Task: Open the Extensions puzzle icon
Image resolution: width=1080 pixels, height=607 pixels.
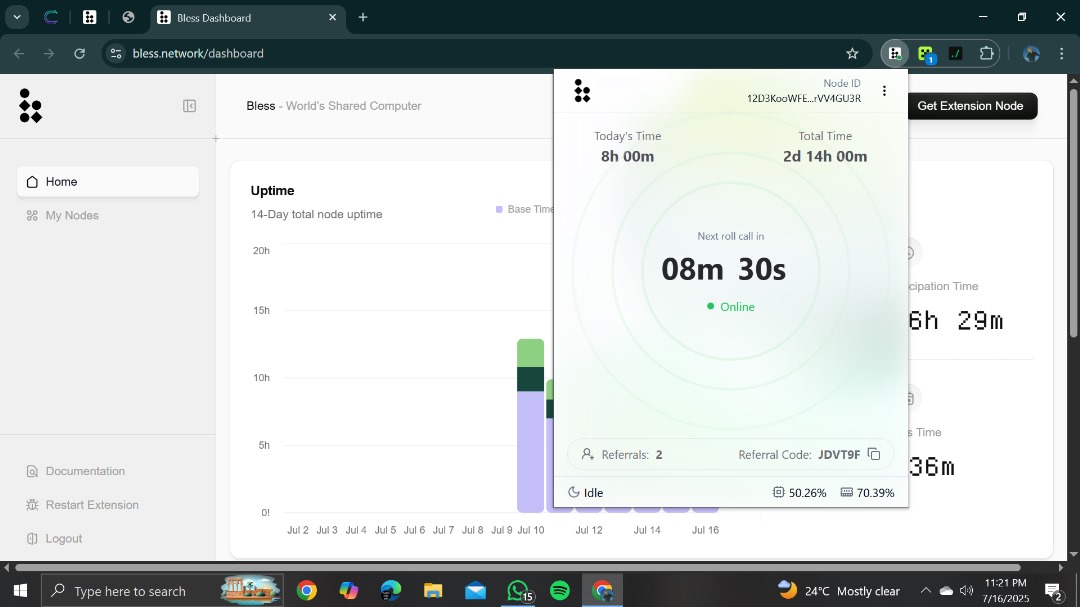Action: point(986,54)
